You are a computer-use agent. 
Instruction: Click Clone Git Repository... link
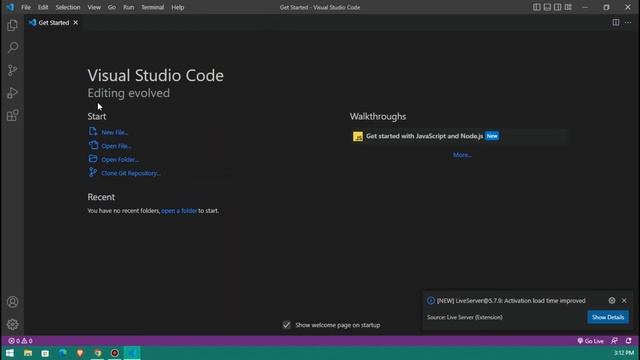coord(131,173)
